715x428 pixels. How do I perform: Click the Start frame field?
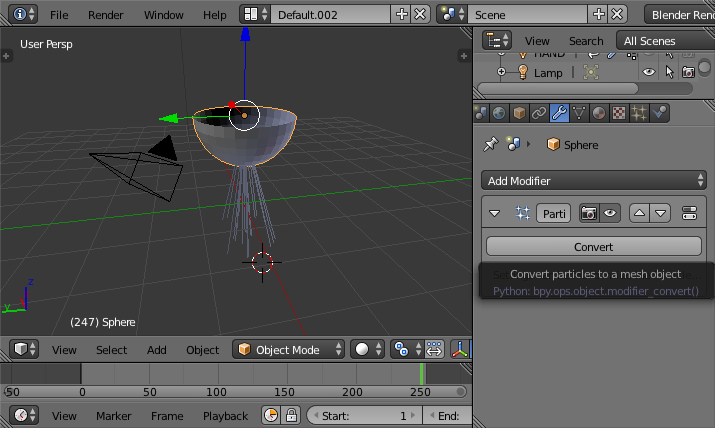pyautogui.click(x=364, y=416)
